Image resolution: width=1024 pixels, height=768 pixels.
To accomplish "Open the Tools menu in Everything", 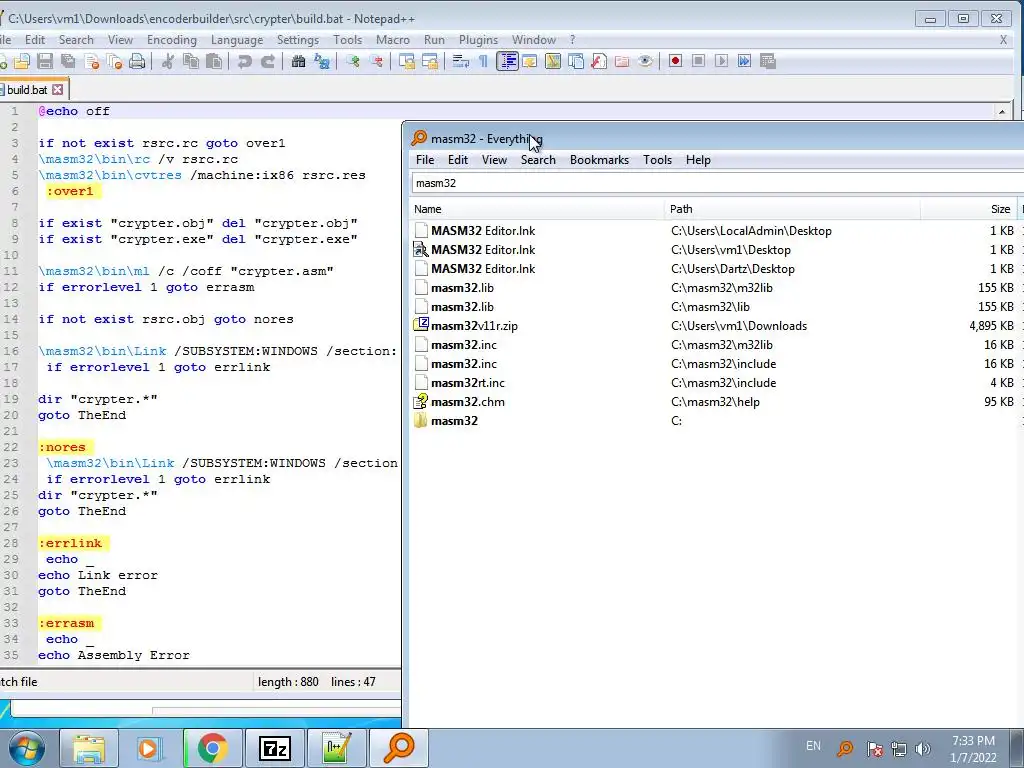I will coord(657,160).
